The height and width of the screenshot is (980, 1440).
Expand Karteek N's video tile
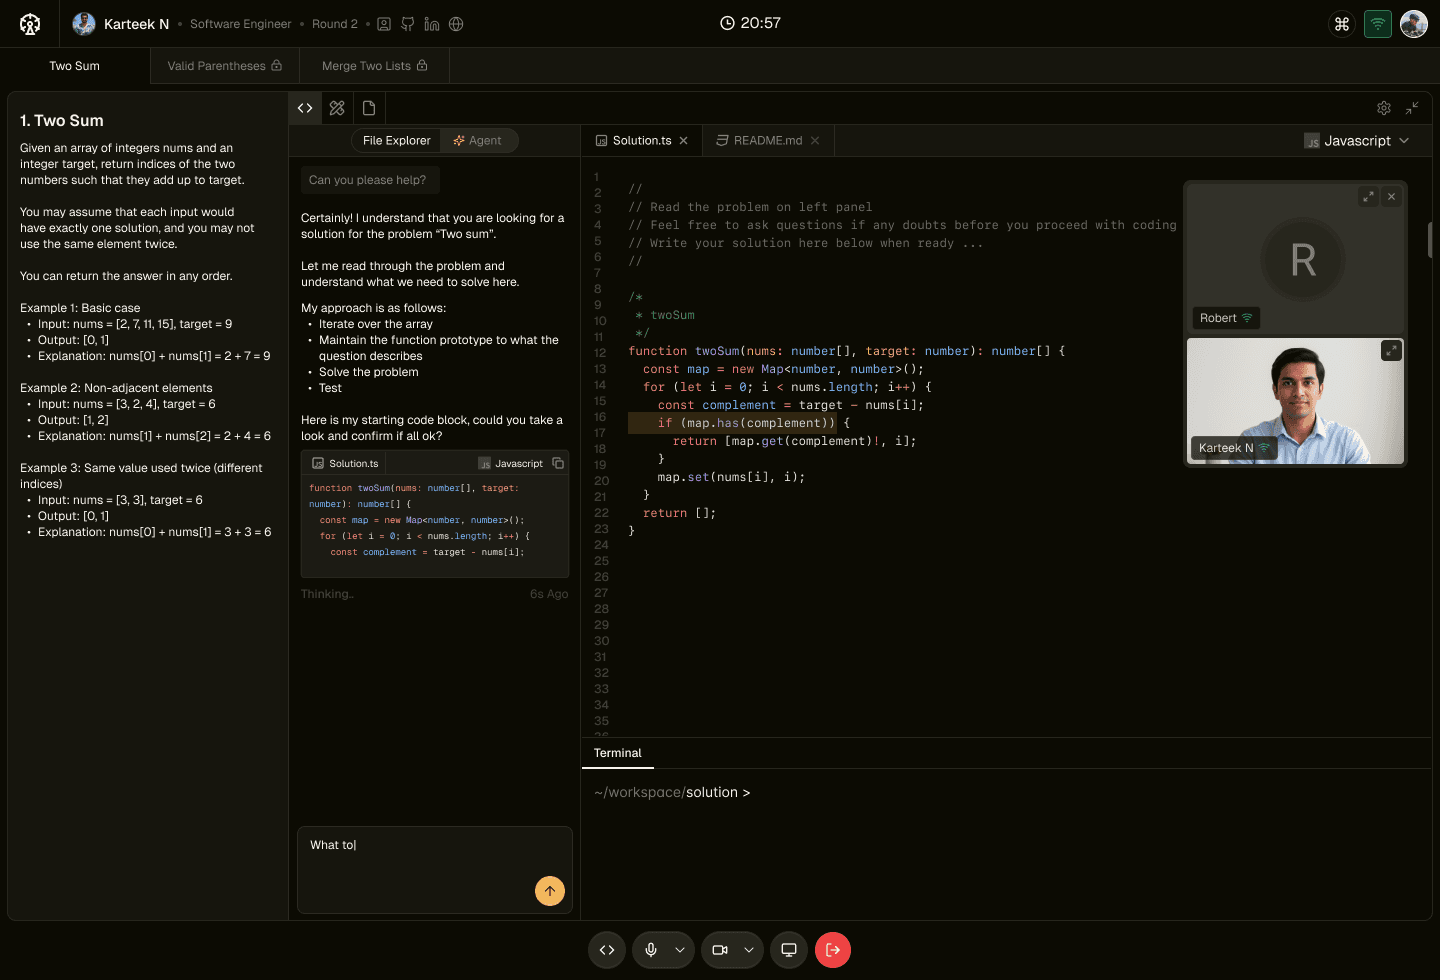(1391, 351)
